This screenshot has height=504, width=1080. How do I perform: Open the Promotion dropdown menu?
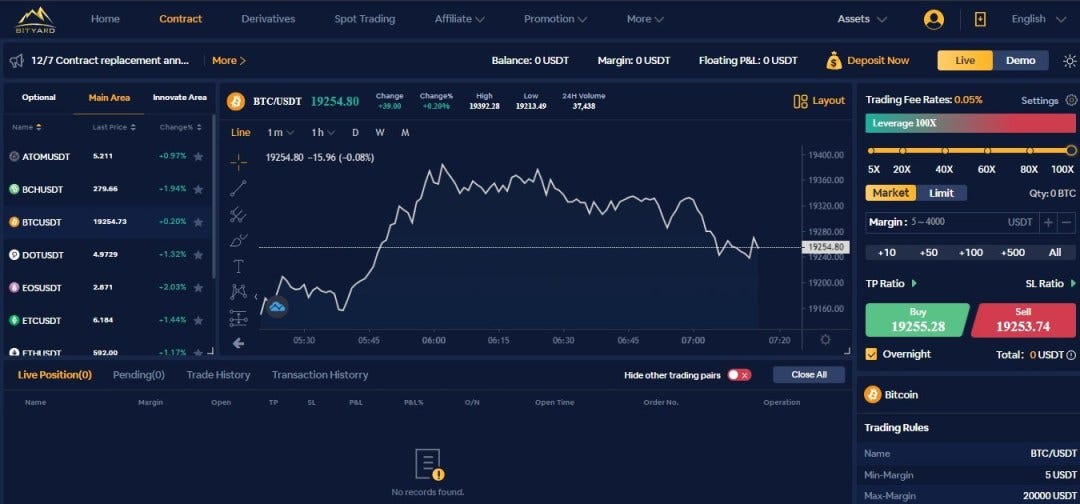point(555,19)
